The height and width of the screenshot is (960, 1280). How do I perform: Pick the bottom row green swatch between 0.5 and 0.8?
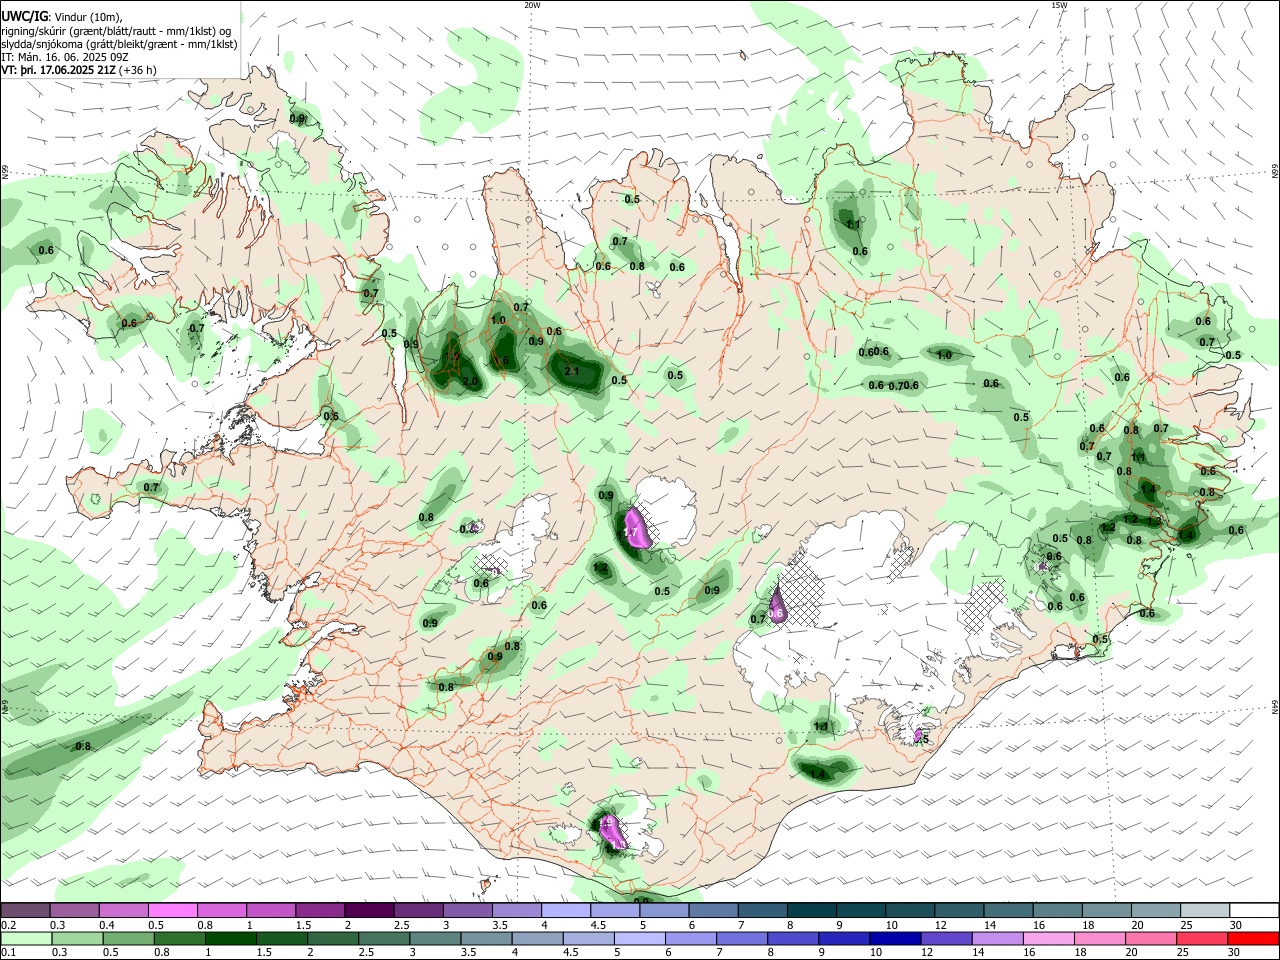pyautogui.click(x=128, y=938)
